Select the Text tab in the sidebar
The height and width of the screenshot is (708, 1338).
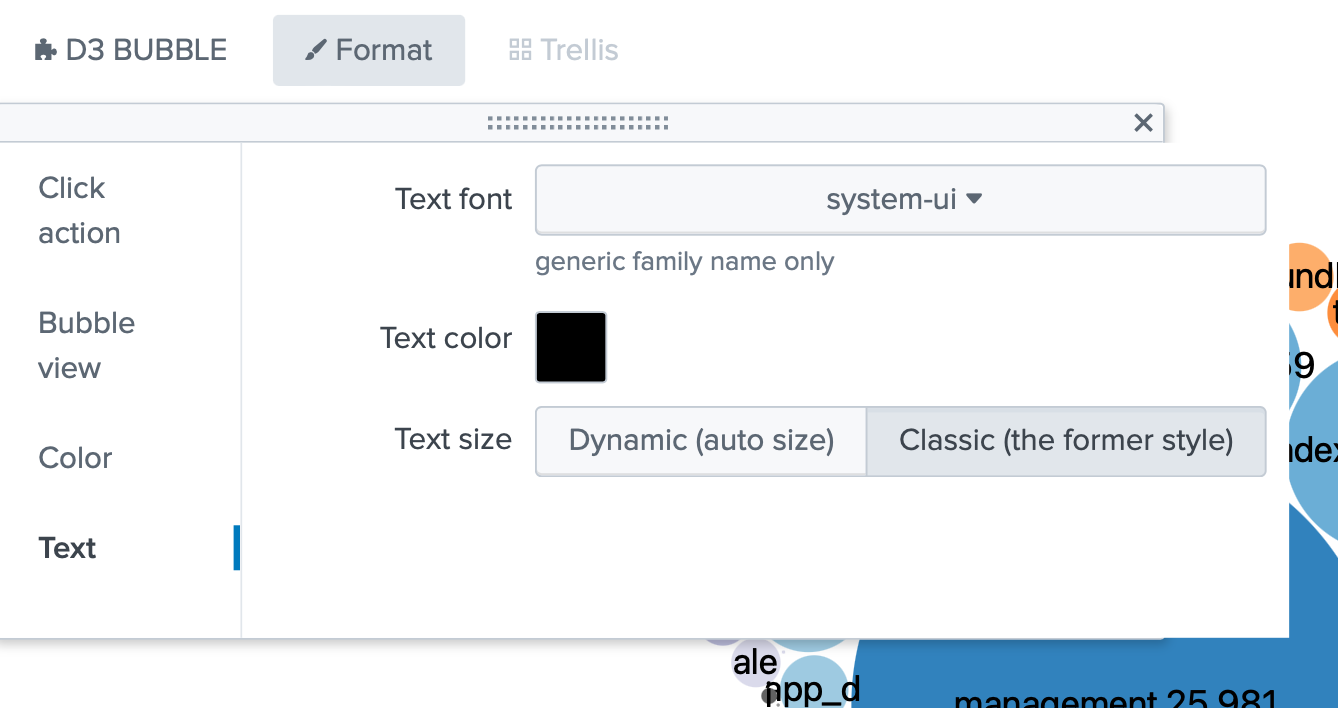point(68,548)
